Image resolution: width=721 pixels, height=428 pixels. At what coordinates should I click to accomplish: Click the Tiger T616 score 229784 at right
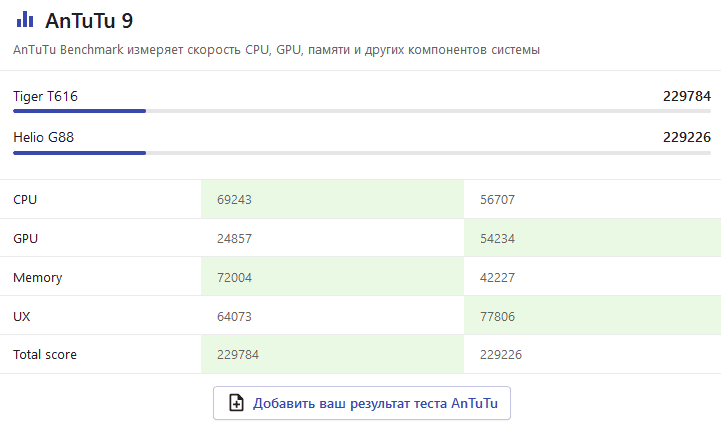687,96
